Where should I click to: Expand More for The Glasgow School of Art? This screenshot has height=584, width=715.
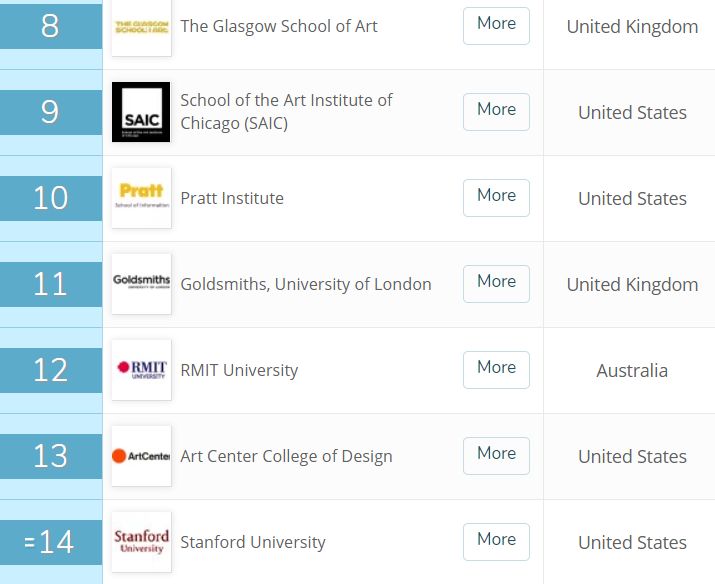pos(496,26)
